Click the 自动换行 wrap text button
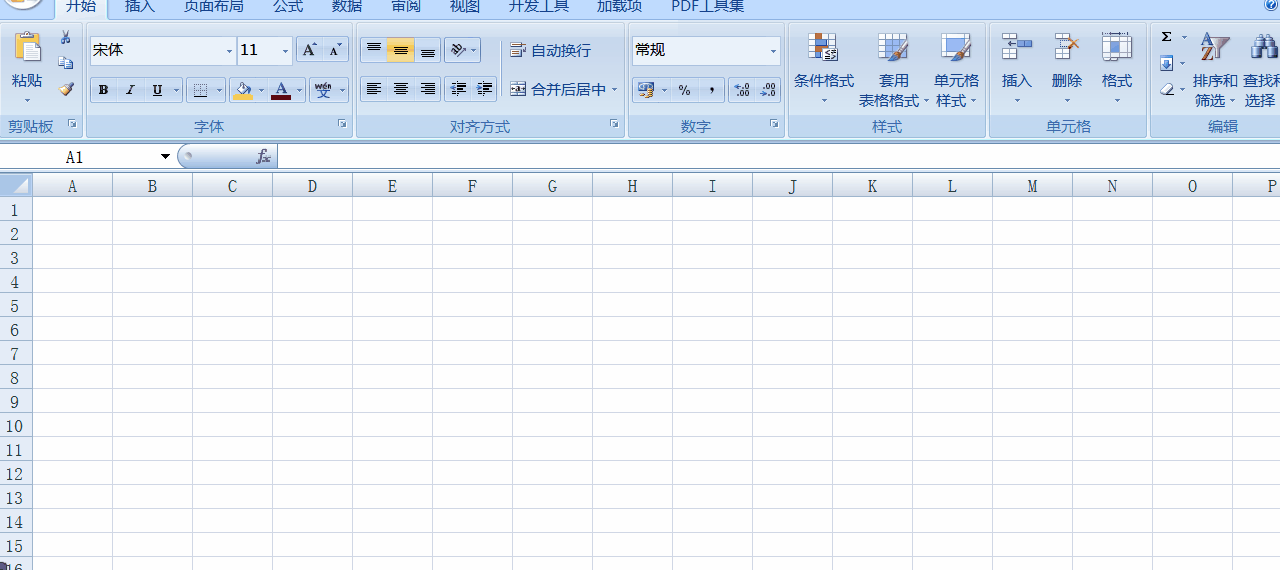This screenshot has width=1280, height=570. (x=551, y=50)
